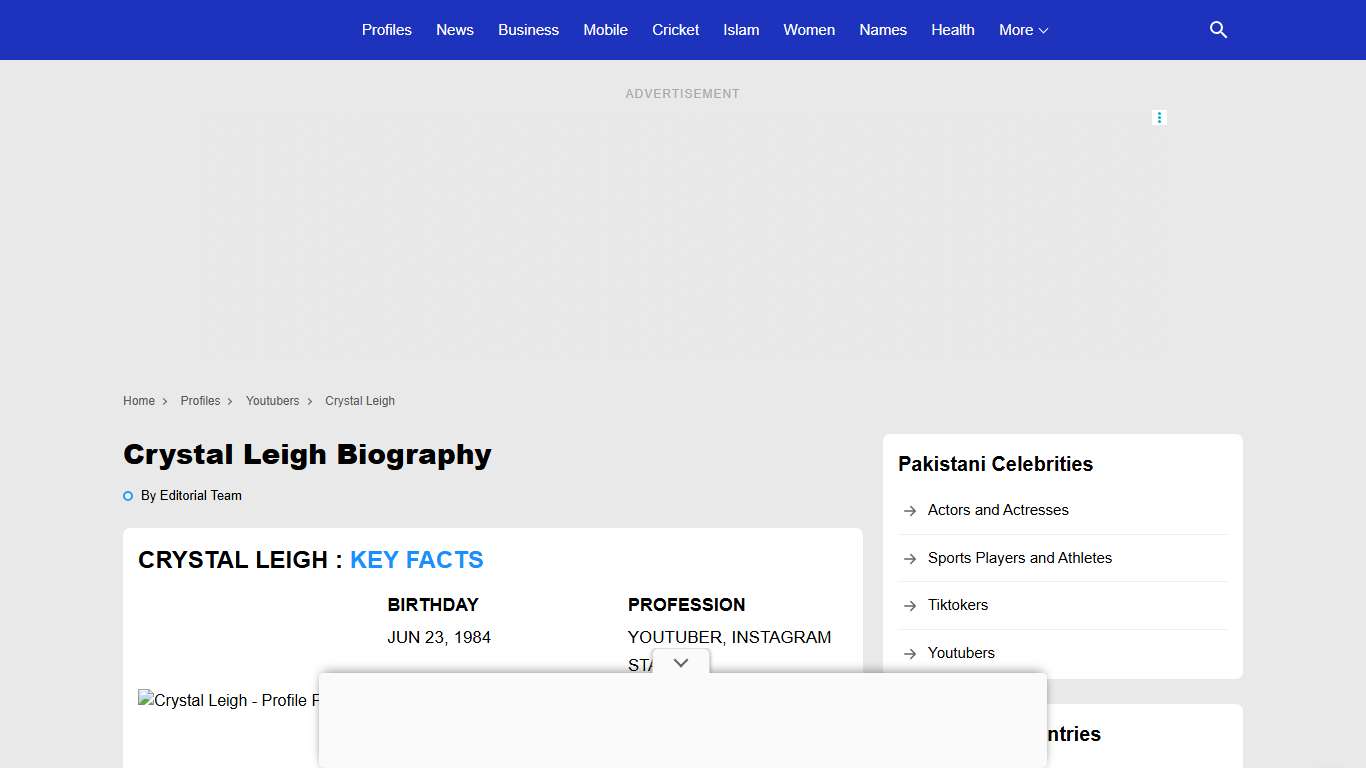The width and height of the screenshot is (1366, 768).
Task: Navigate to the Health section
Action: point(952,30)
